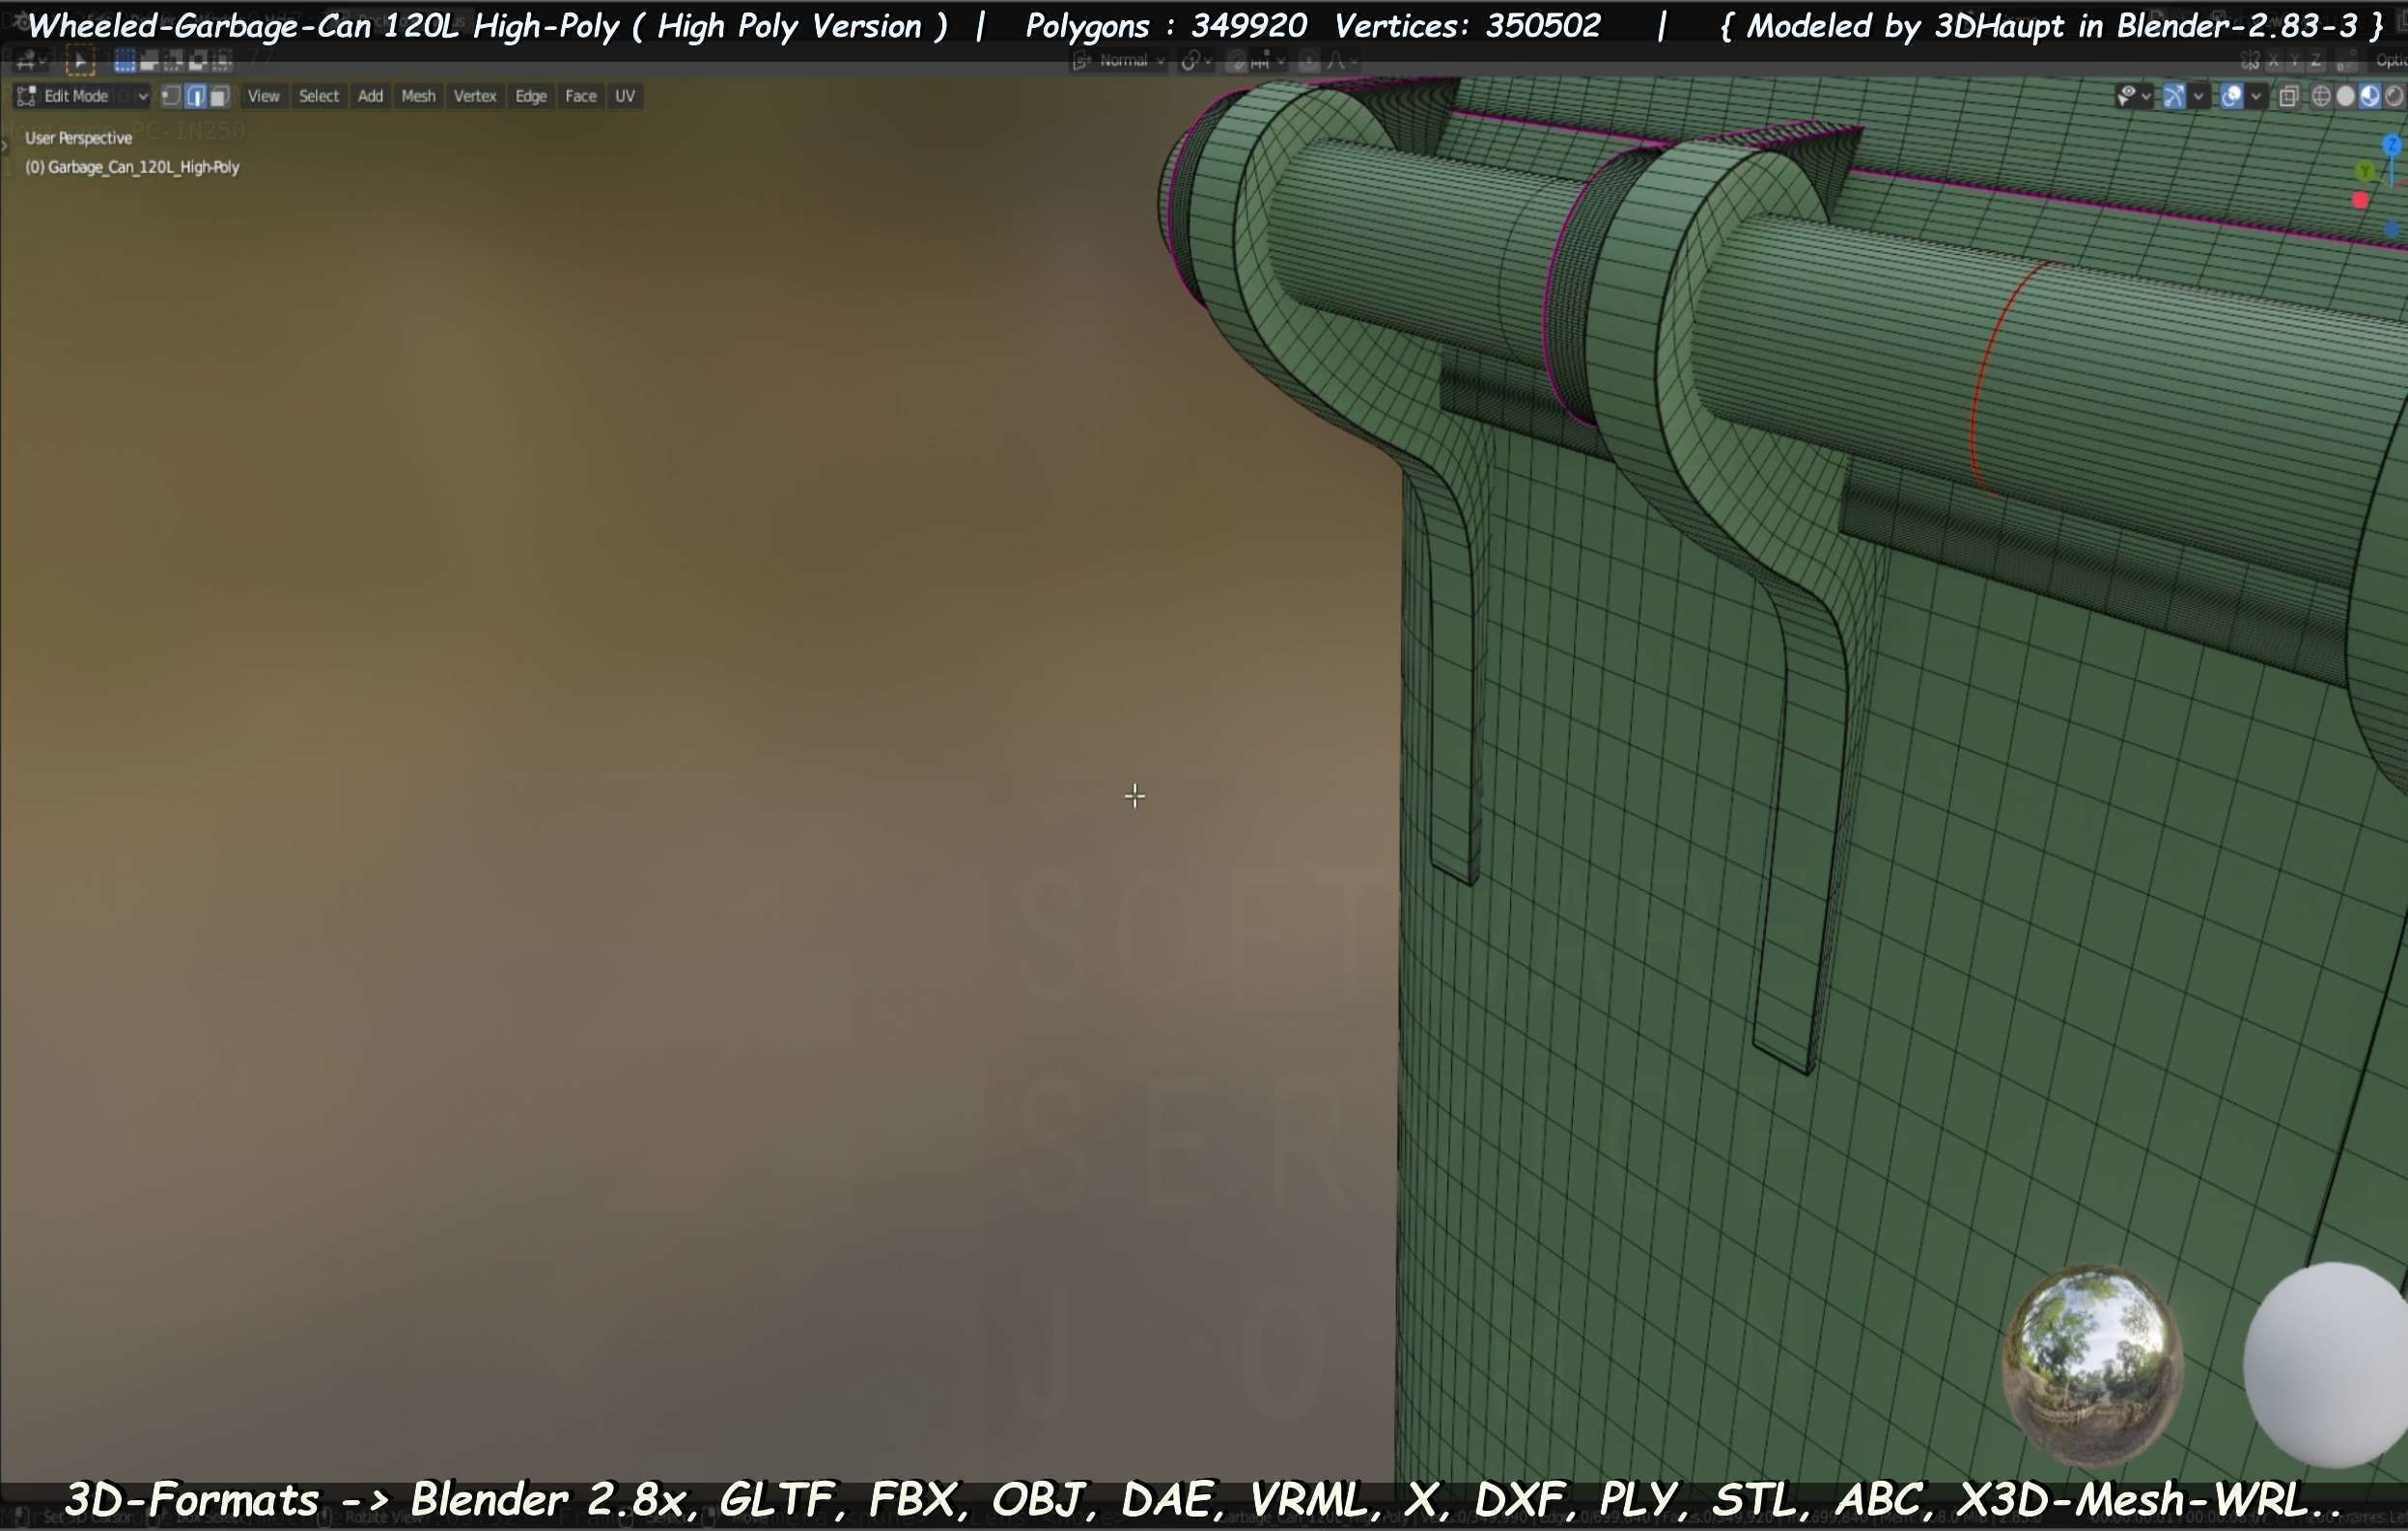2408x1531 pixels.
Task: Select wireframe viewport shading
Action: [x=2321, y=96]
